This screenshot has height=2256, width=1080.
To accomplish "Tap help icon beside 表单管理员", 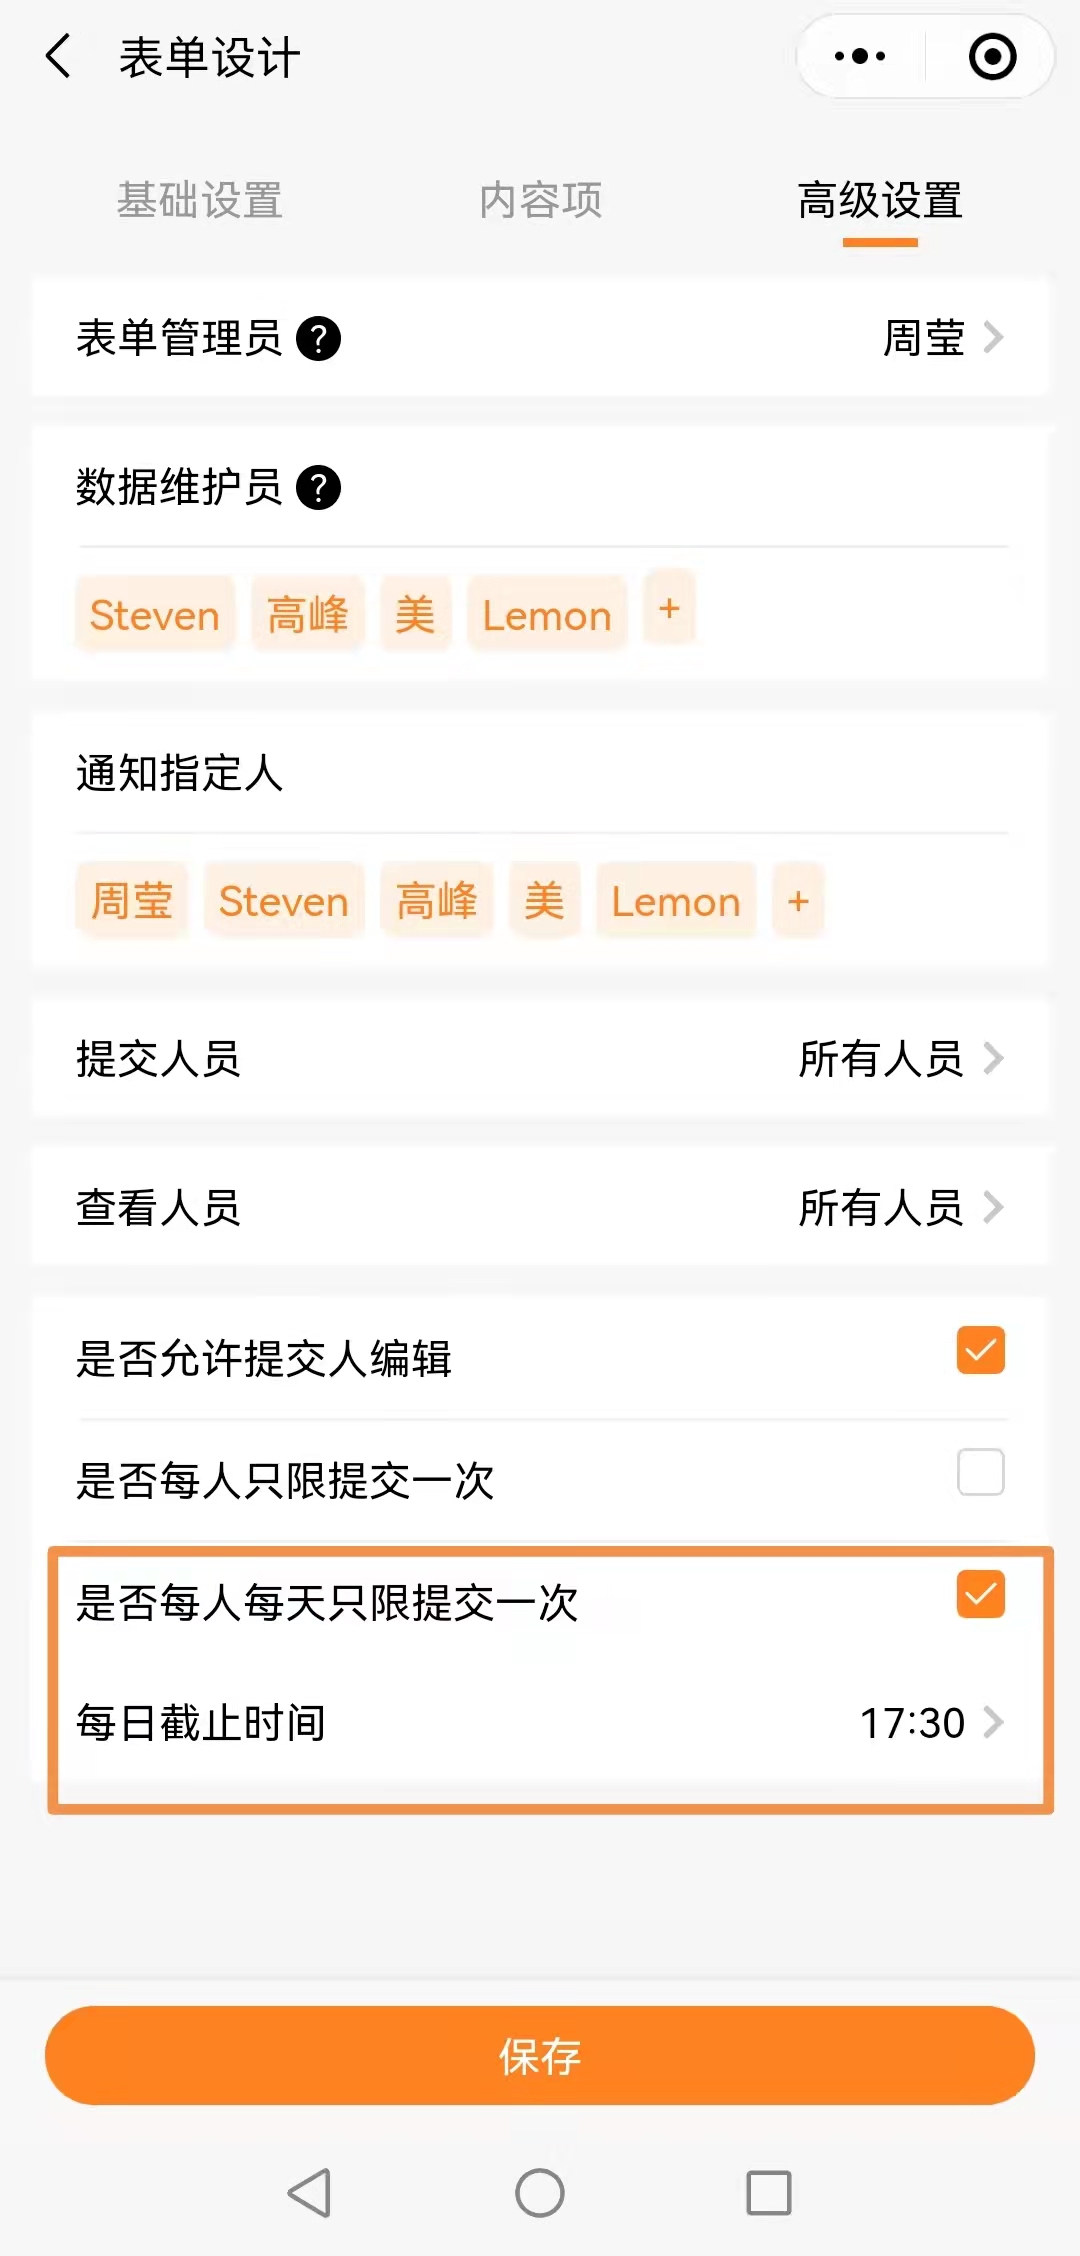I will (x=319, y=338).
